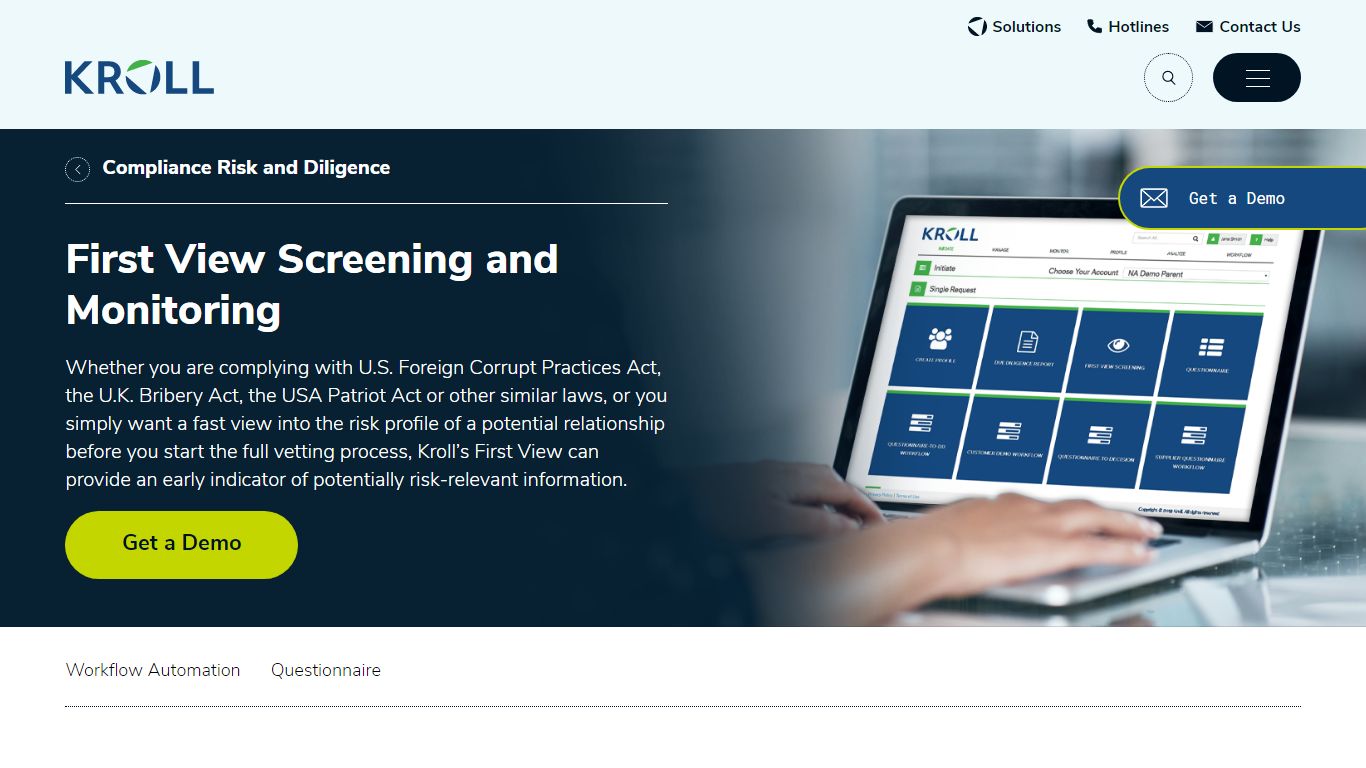Open Solutions in top bar
Screen dimensions: 1366x768
coord(1014,27)
